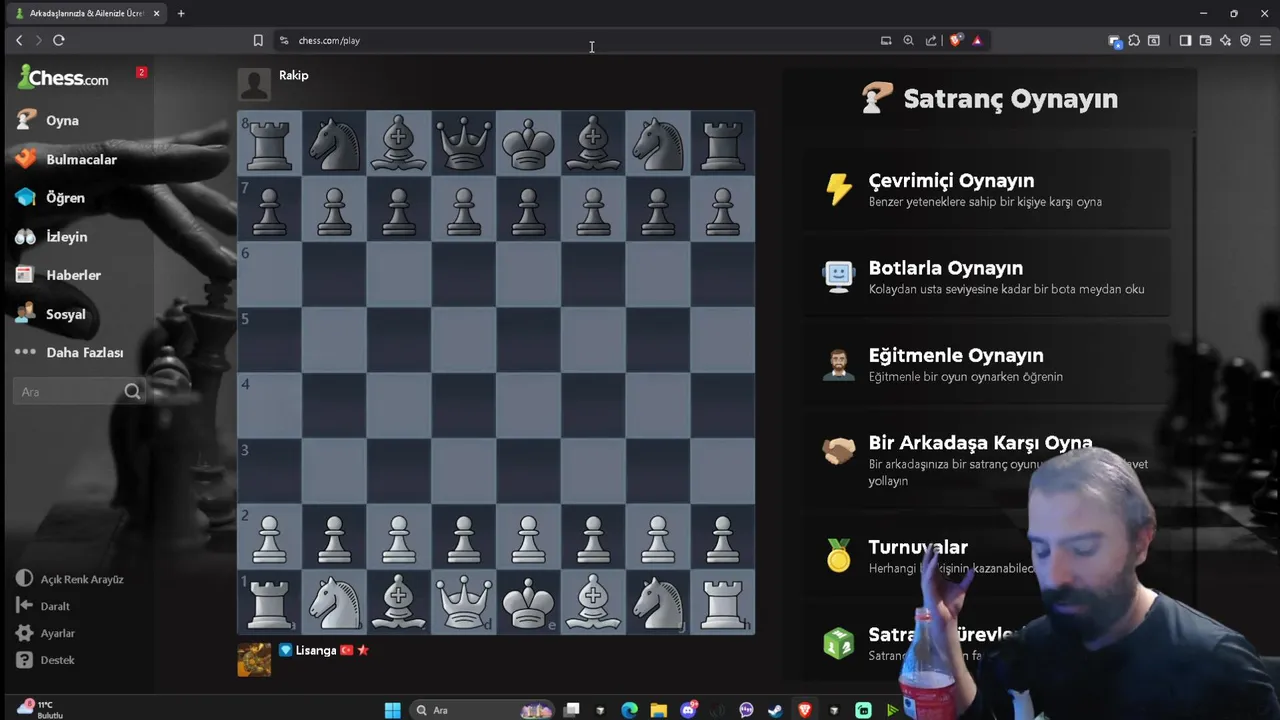Toggle Brave browser sidebar panel

click(x=1185, y=40)
